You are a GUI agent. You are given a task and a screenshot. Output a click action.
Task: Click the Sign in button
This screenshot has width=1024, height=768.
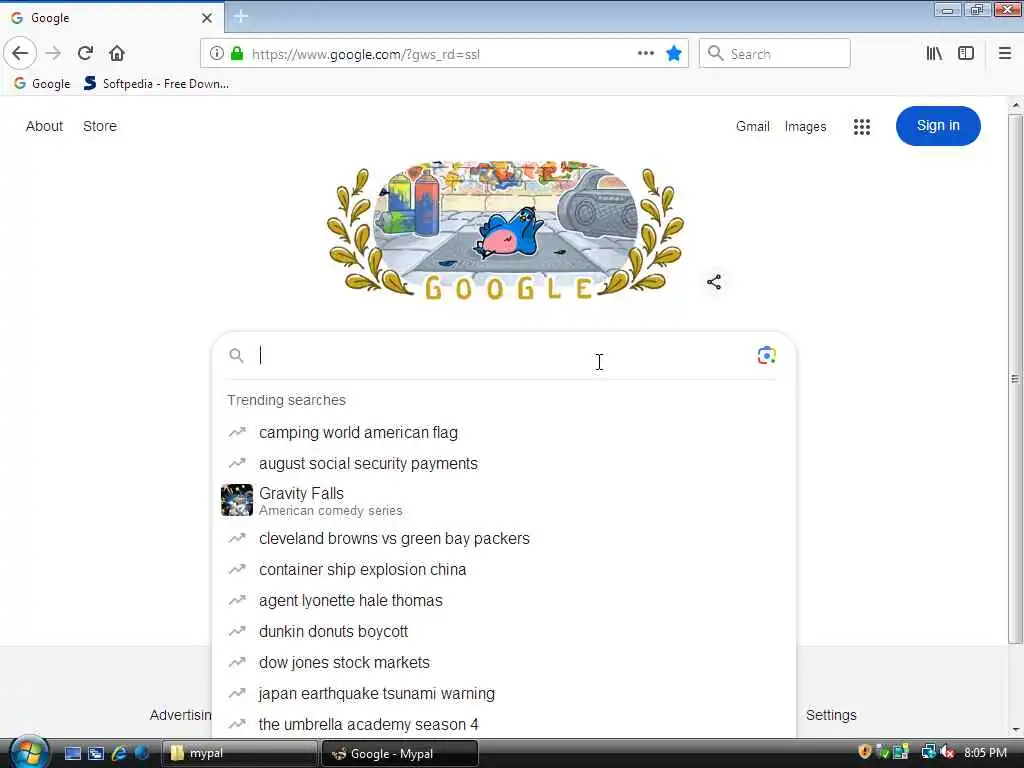coord(938,126)
